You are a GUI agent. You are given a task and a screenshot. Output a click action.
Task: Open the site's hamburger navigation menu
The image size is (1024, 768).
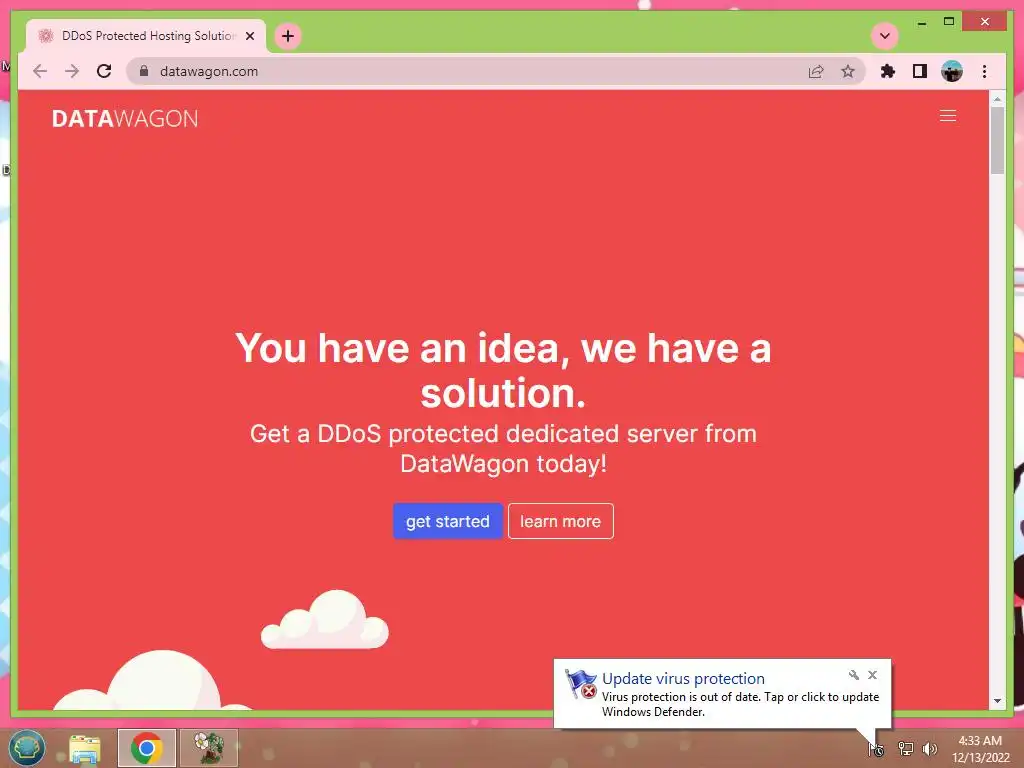coord(948,116)
